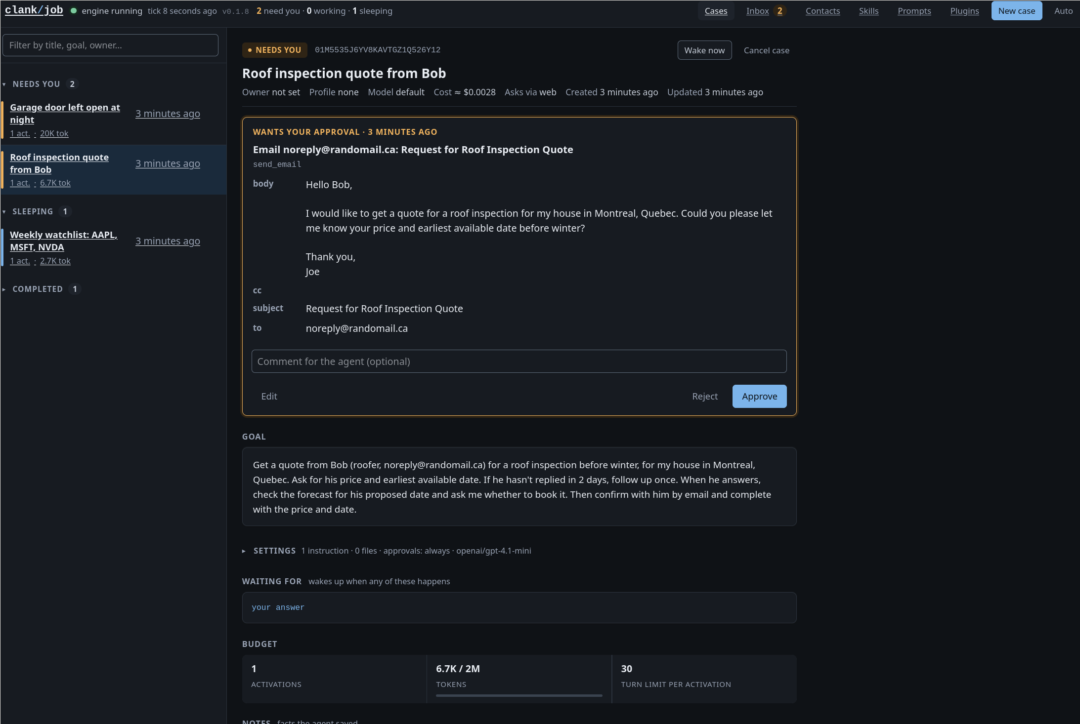This screenshot has height=724, width=1080.
Task: Click the '2.7K tok' token count link
Action: (55, 261)
